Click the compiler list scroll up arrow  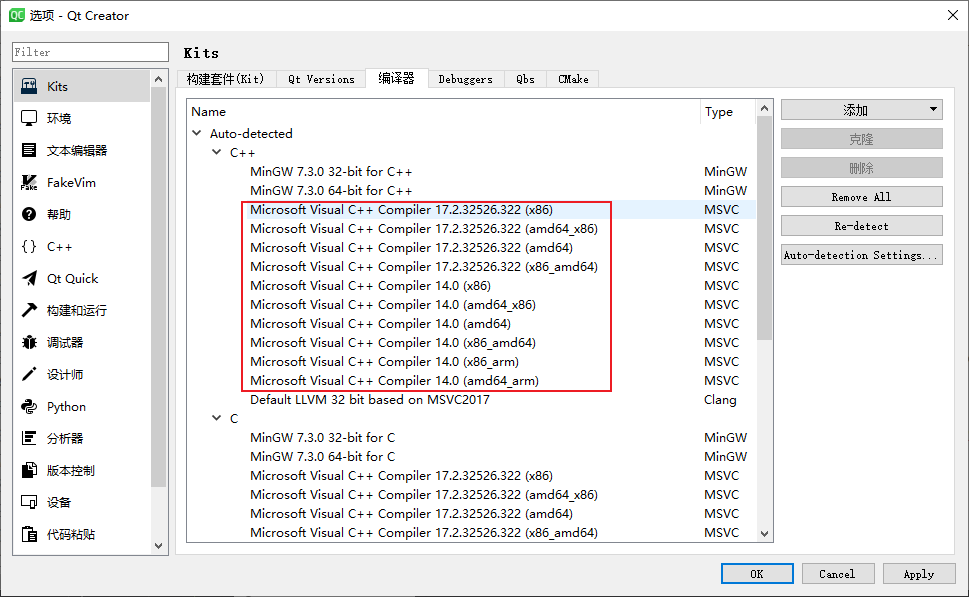pyautogui.click(x=764, y=108)
